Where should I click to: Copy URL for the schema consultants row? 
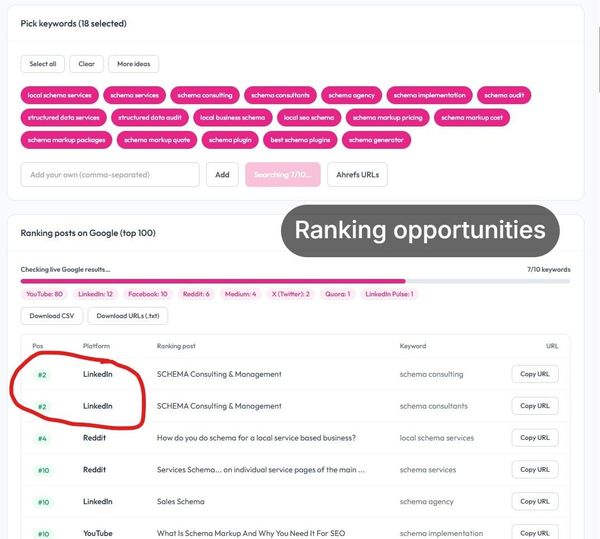(x=535, y=406)
